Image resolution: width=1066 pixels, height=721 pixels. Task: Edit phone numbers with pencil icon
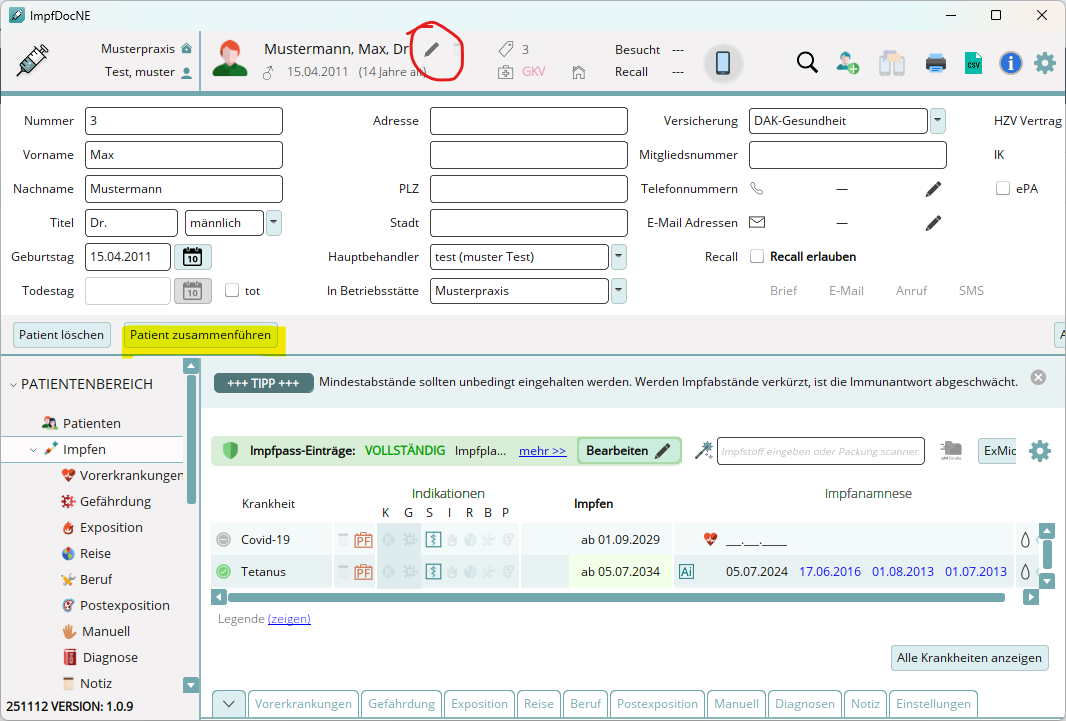coord(933,189)
